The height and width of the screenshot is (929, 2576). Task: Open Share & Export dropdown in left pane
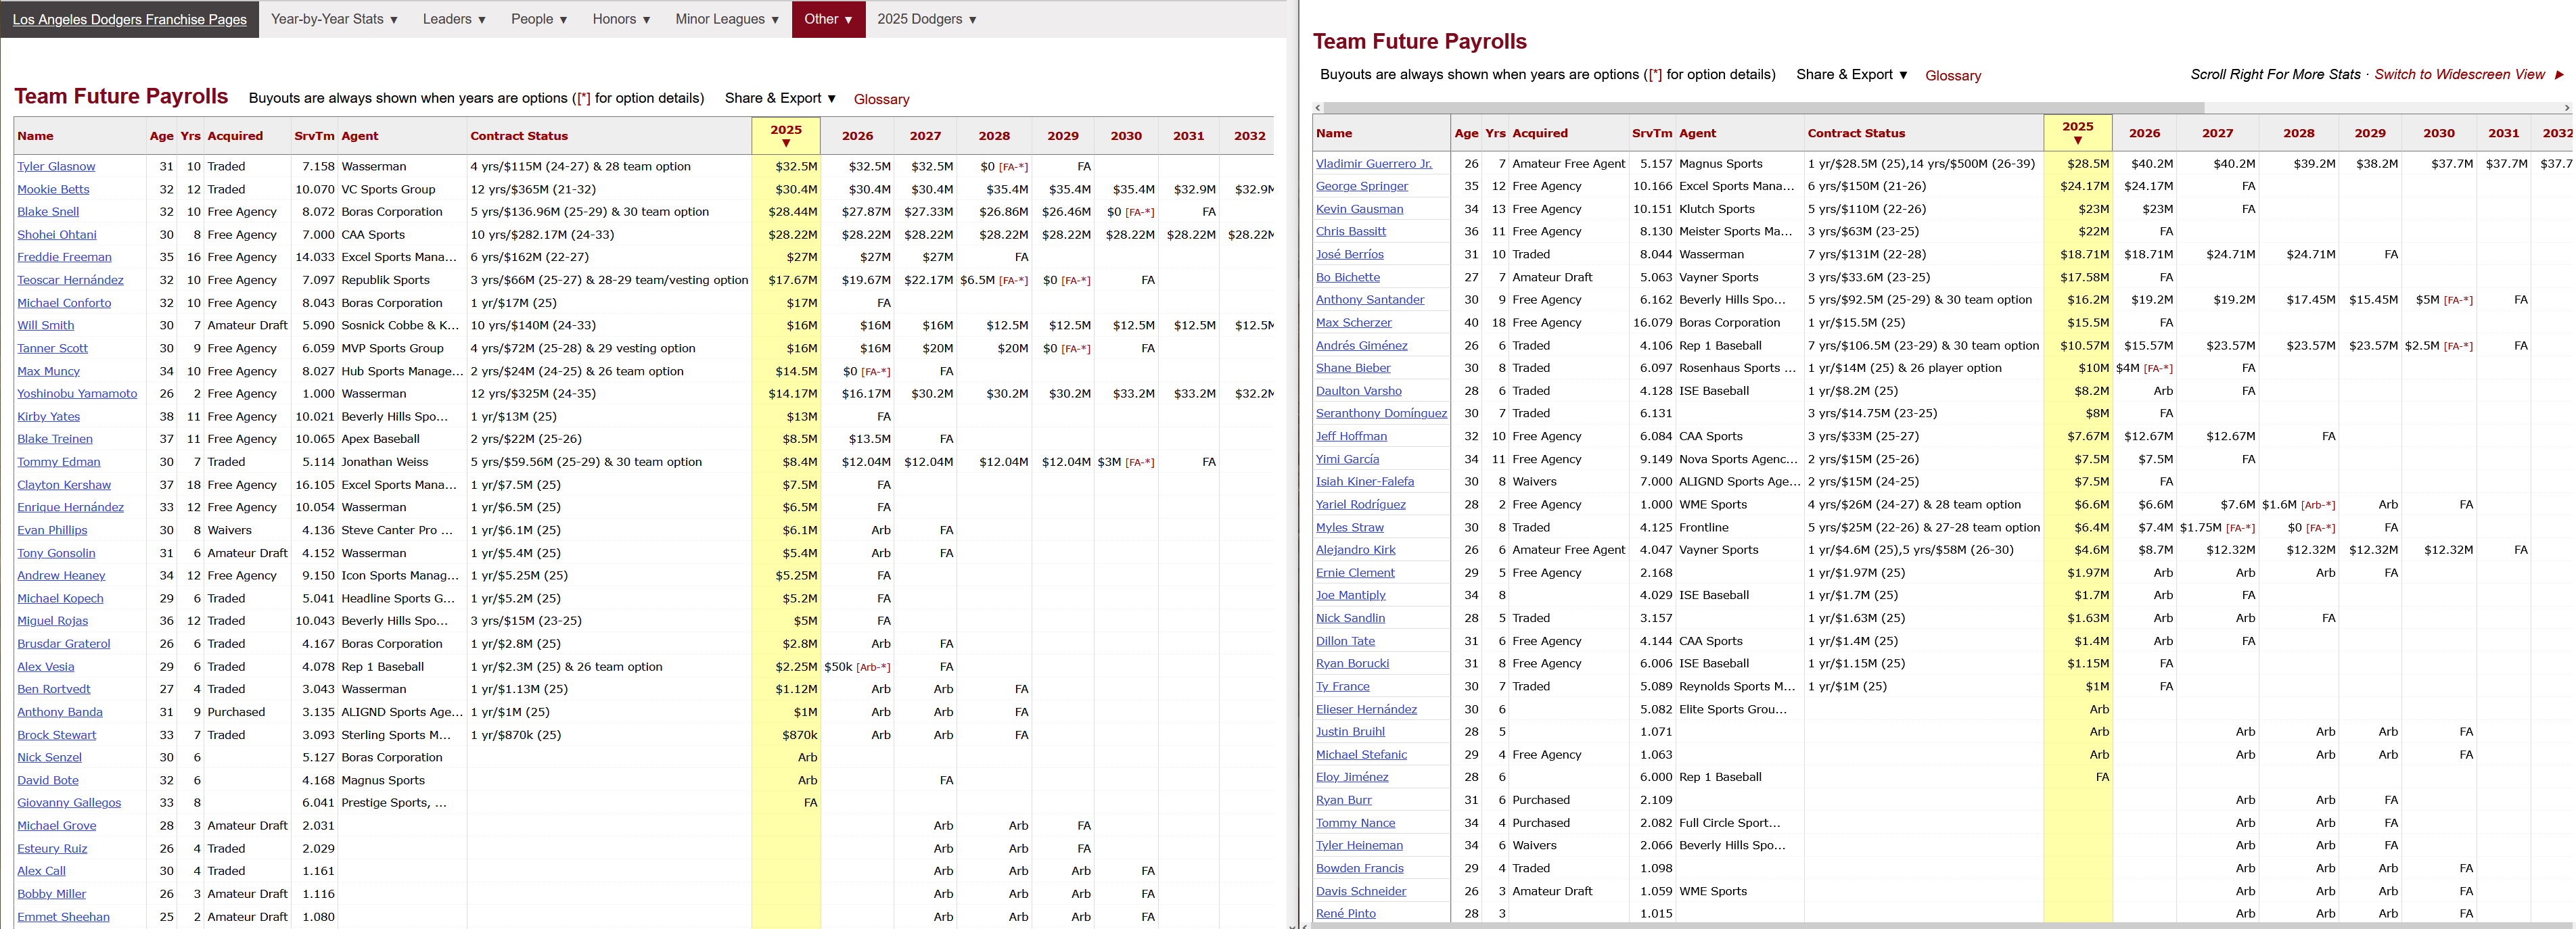click(780, 98)
